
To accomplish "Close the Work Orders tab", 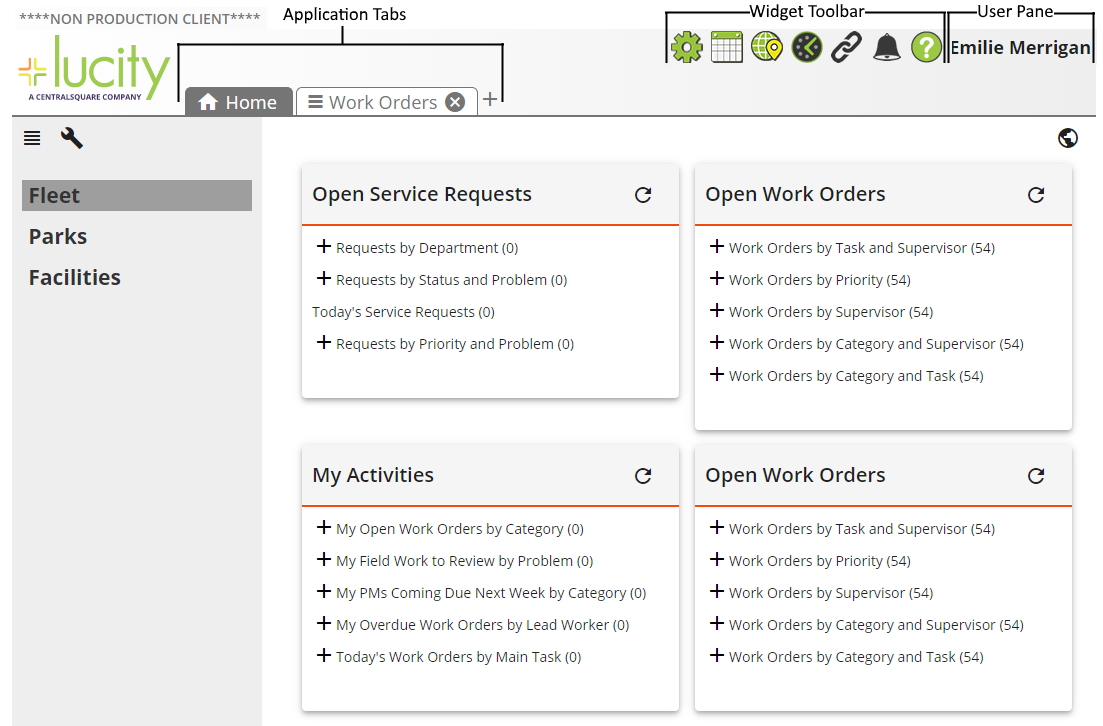I will pyautogui.click(x=455, y=102).
